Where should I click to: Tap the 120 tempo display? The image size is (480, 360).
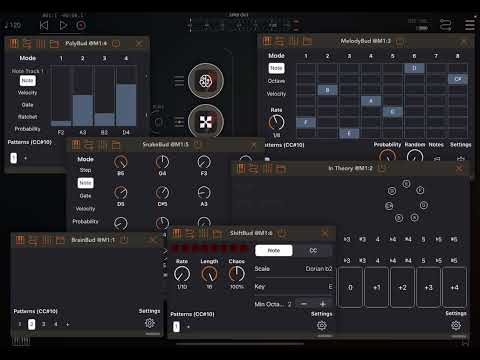[13, 25]
